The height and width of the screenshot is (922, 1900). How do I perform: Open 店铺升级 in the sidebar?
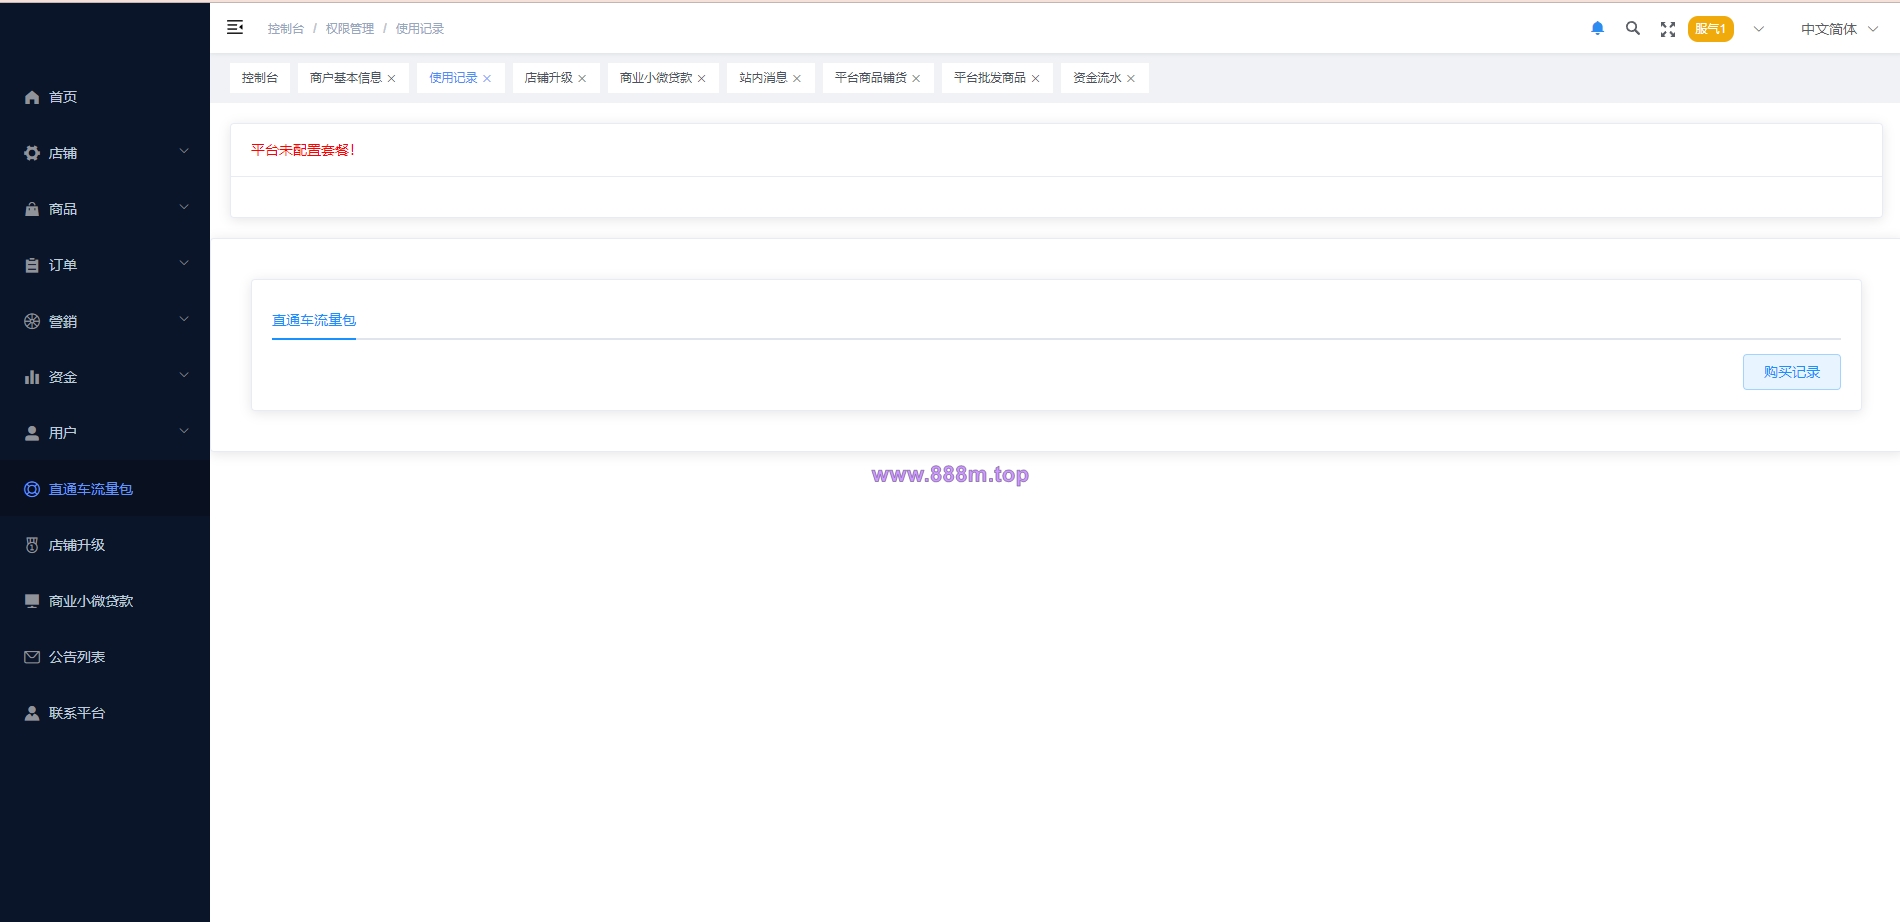tap(105, 545)
